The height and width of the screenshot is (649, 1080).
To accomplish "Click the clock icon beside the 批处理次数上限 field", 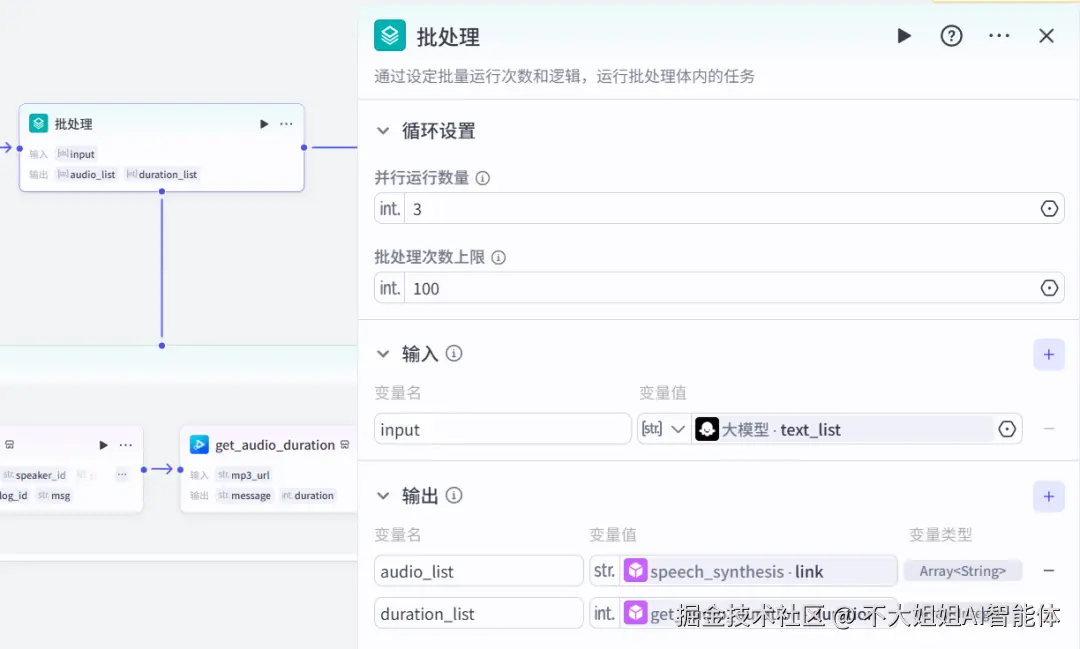I will pyautogui.click(x=1049, y=288).
